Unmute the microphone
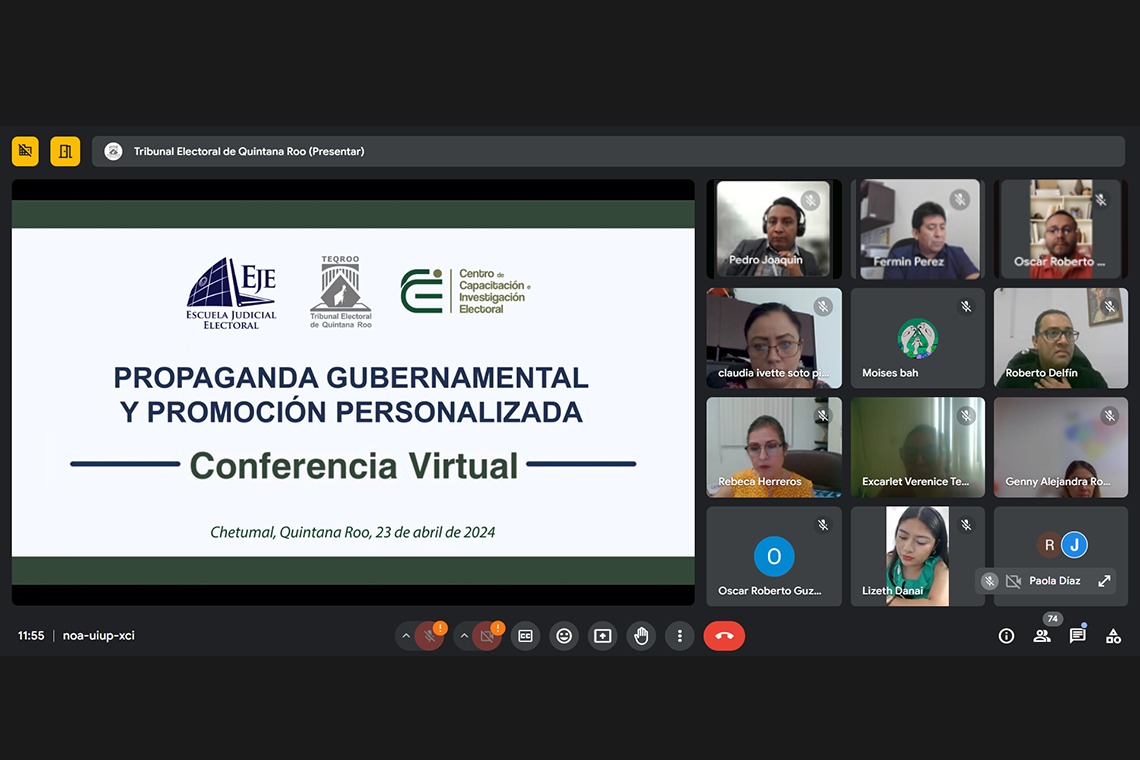The width and height of the screenshot is (1140, 760). [x=430, y=636]
